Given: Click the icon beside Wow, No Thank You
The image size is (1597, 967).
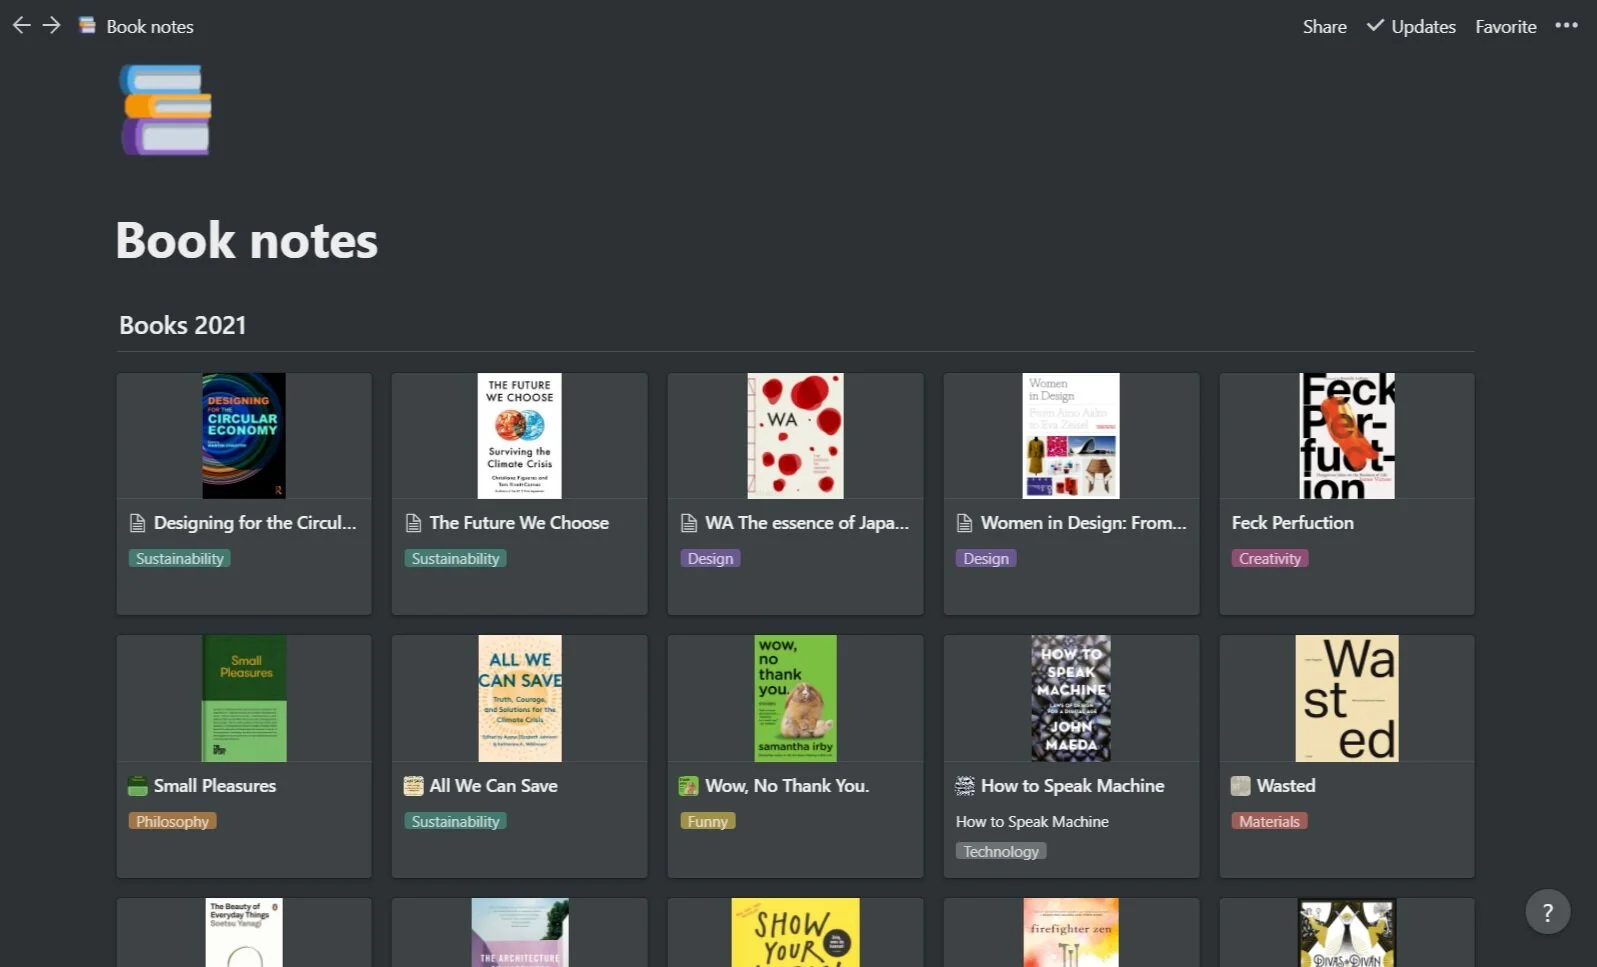Looking at the screenshot, I should [x=689, y=786].
